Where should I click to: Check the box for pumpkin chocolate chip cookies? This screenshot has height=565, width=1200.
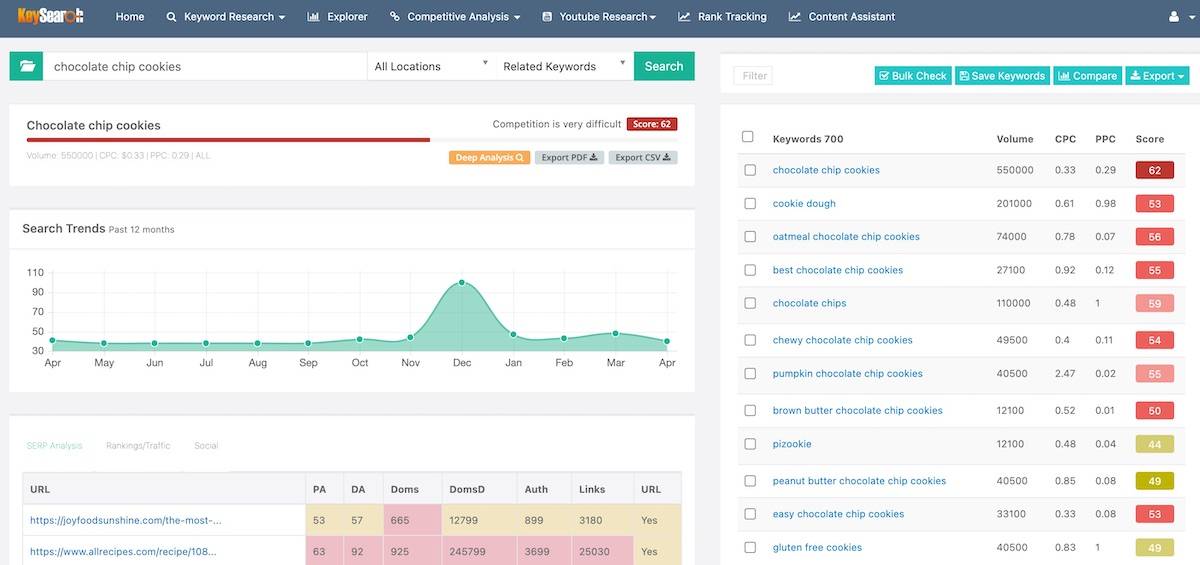pyautogui.click(x=751, y=374)
